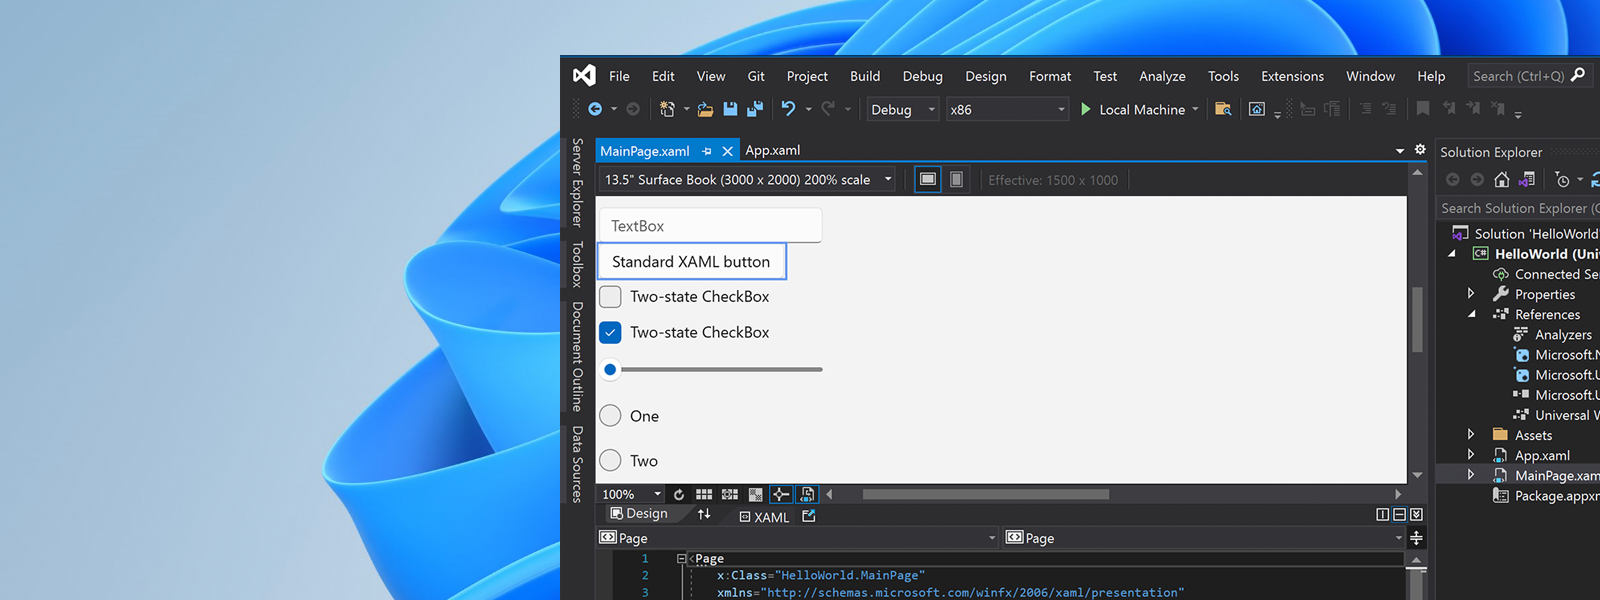
Task: Click the slider thumb in the designer
Action: pos(610,369)
